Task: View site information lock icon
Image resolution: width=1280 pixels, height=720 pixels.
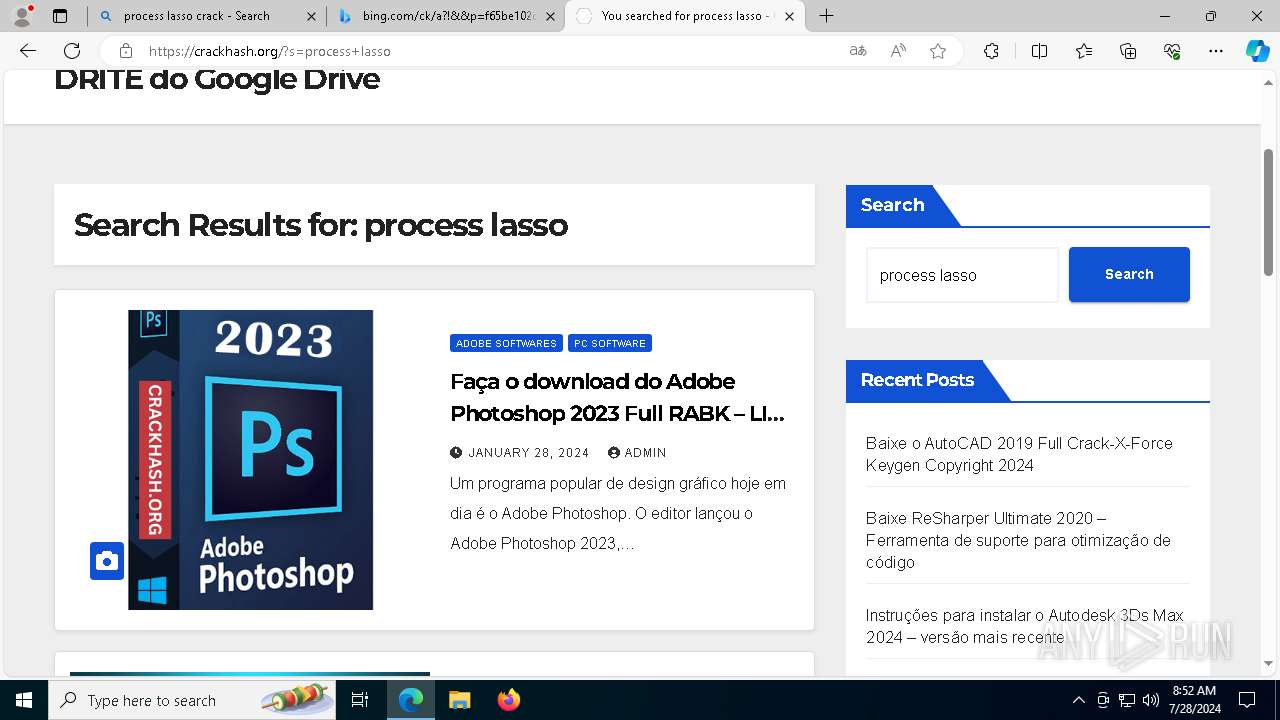Action: click(125, 51)
